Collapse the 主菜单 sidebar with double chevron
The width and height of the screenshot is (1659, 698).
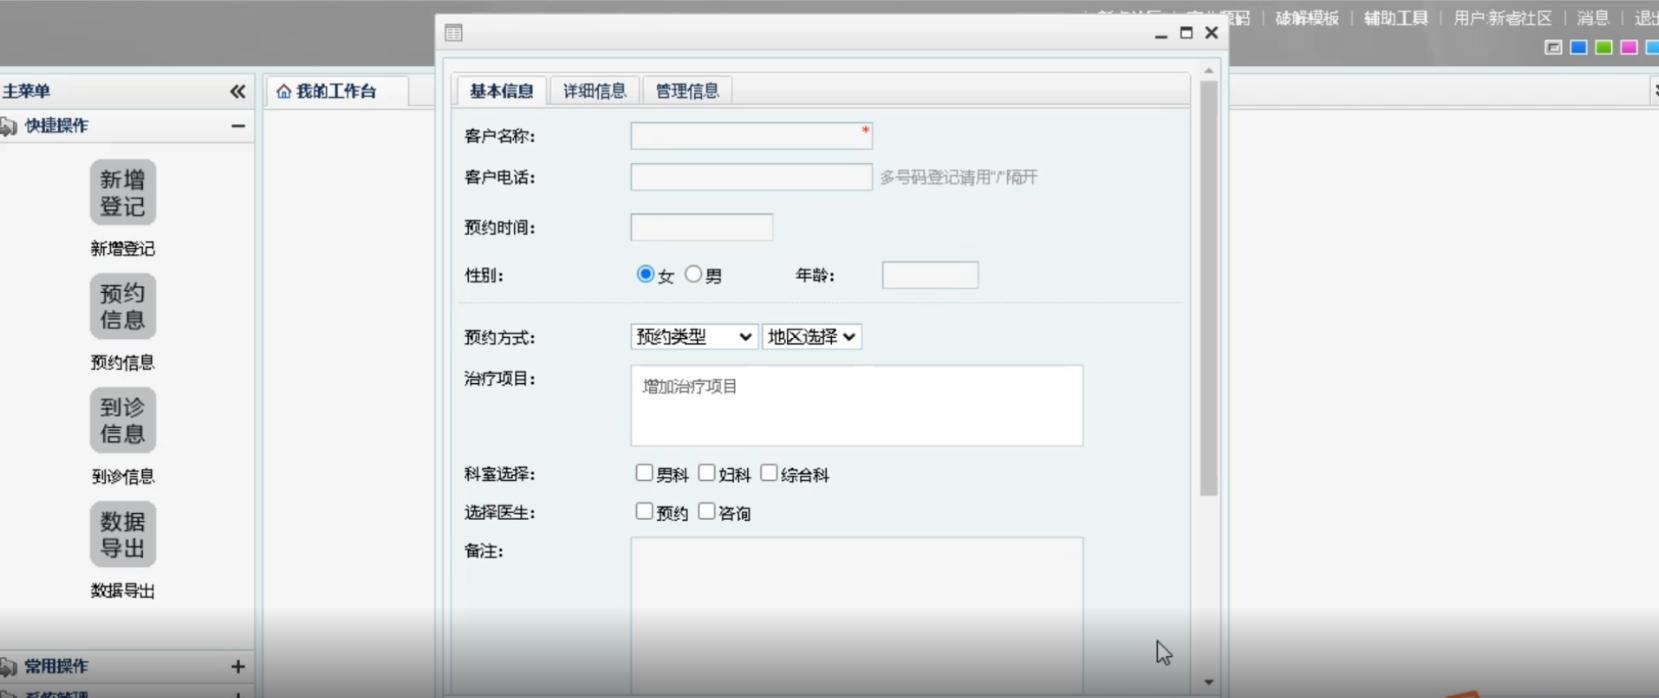tap(237, 91)
